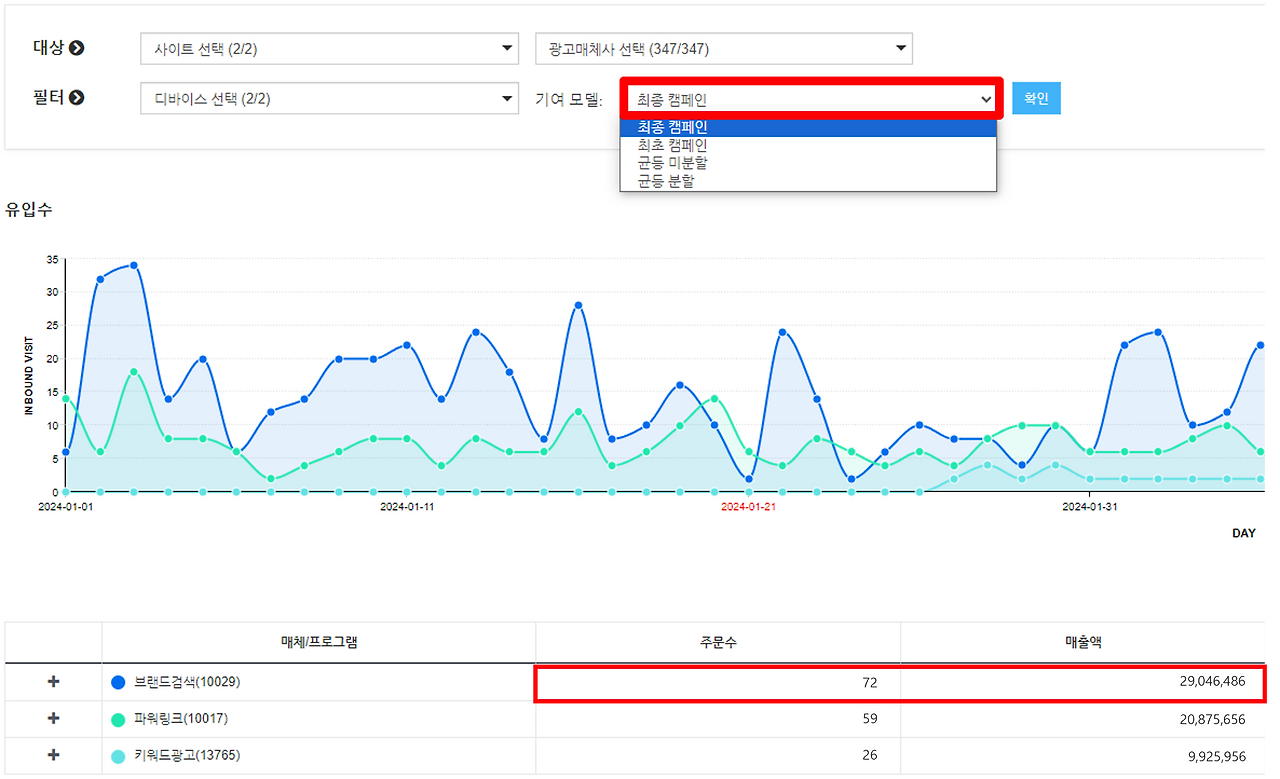Select the 키워드광고(13765) row label

pos(187,755)
